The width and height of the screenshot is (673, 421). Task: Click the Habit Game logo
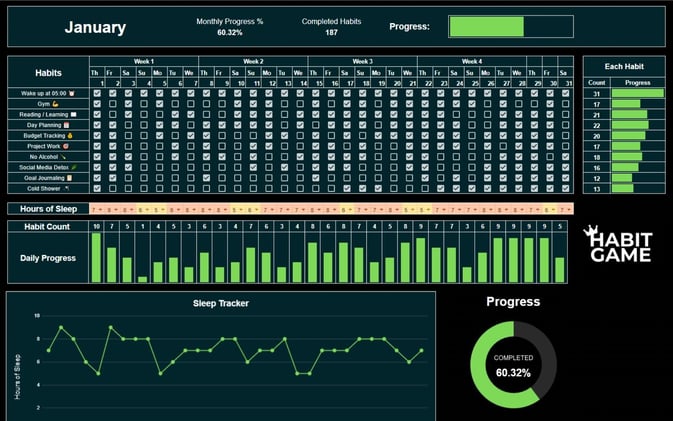pos(618,244)
